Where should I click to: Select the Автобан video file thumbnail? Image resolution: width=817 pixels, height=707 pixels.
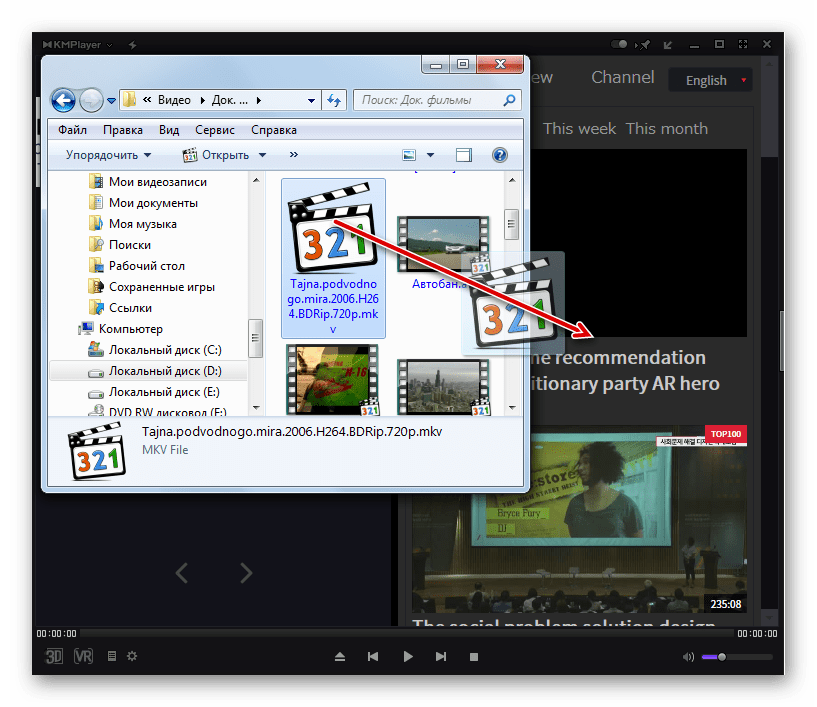[443, 245]
